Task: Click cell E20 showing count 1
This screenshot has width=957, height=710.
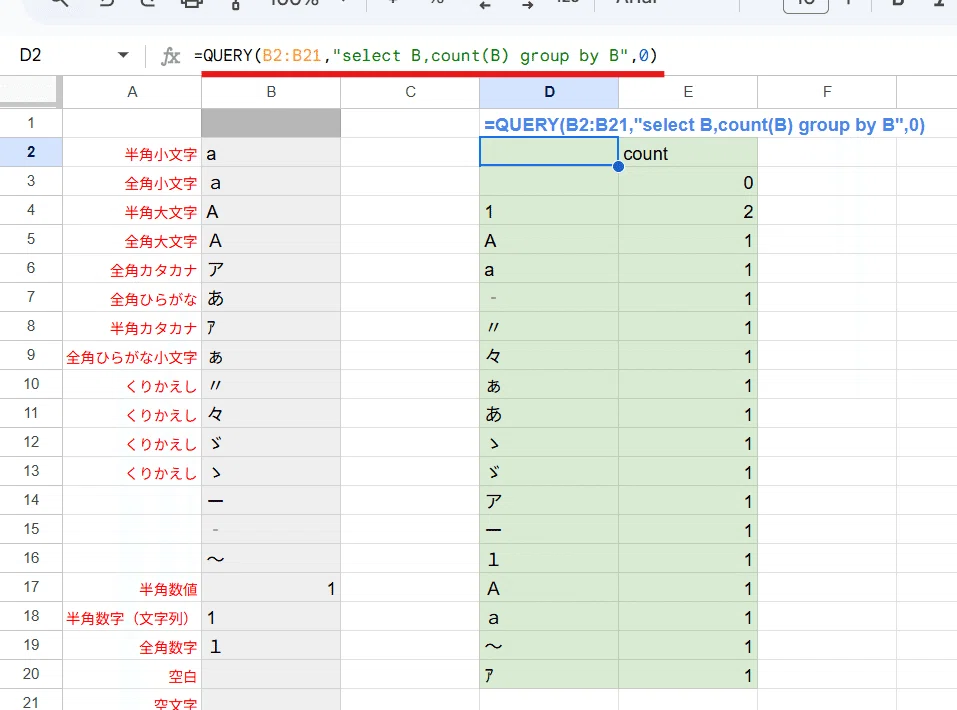Action: pos(688,675)
